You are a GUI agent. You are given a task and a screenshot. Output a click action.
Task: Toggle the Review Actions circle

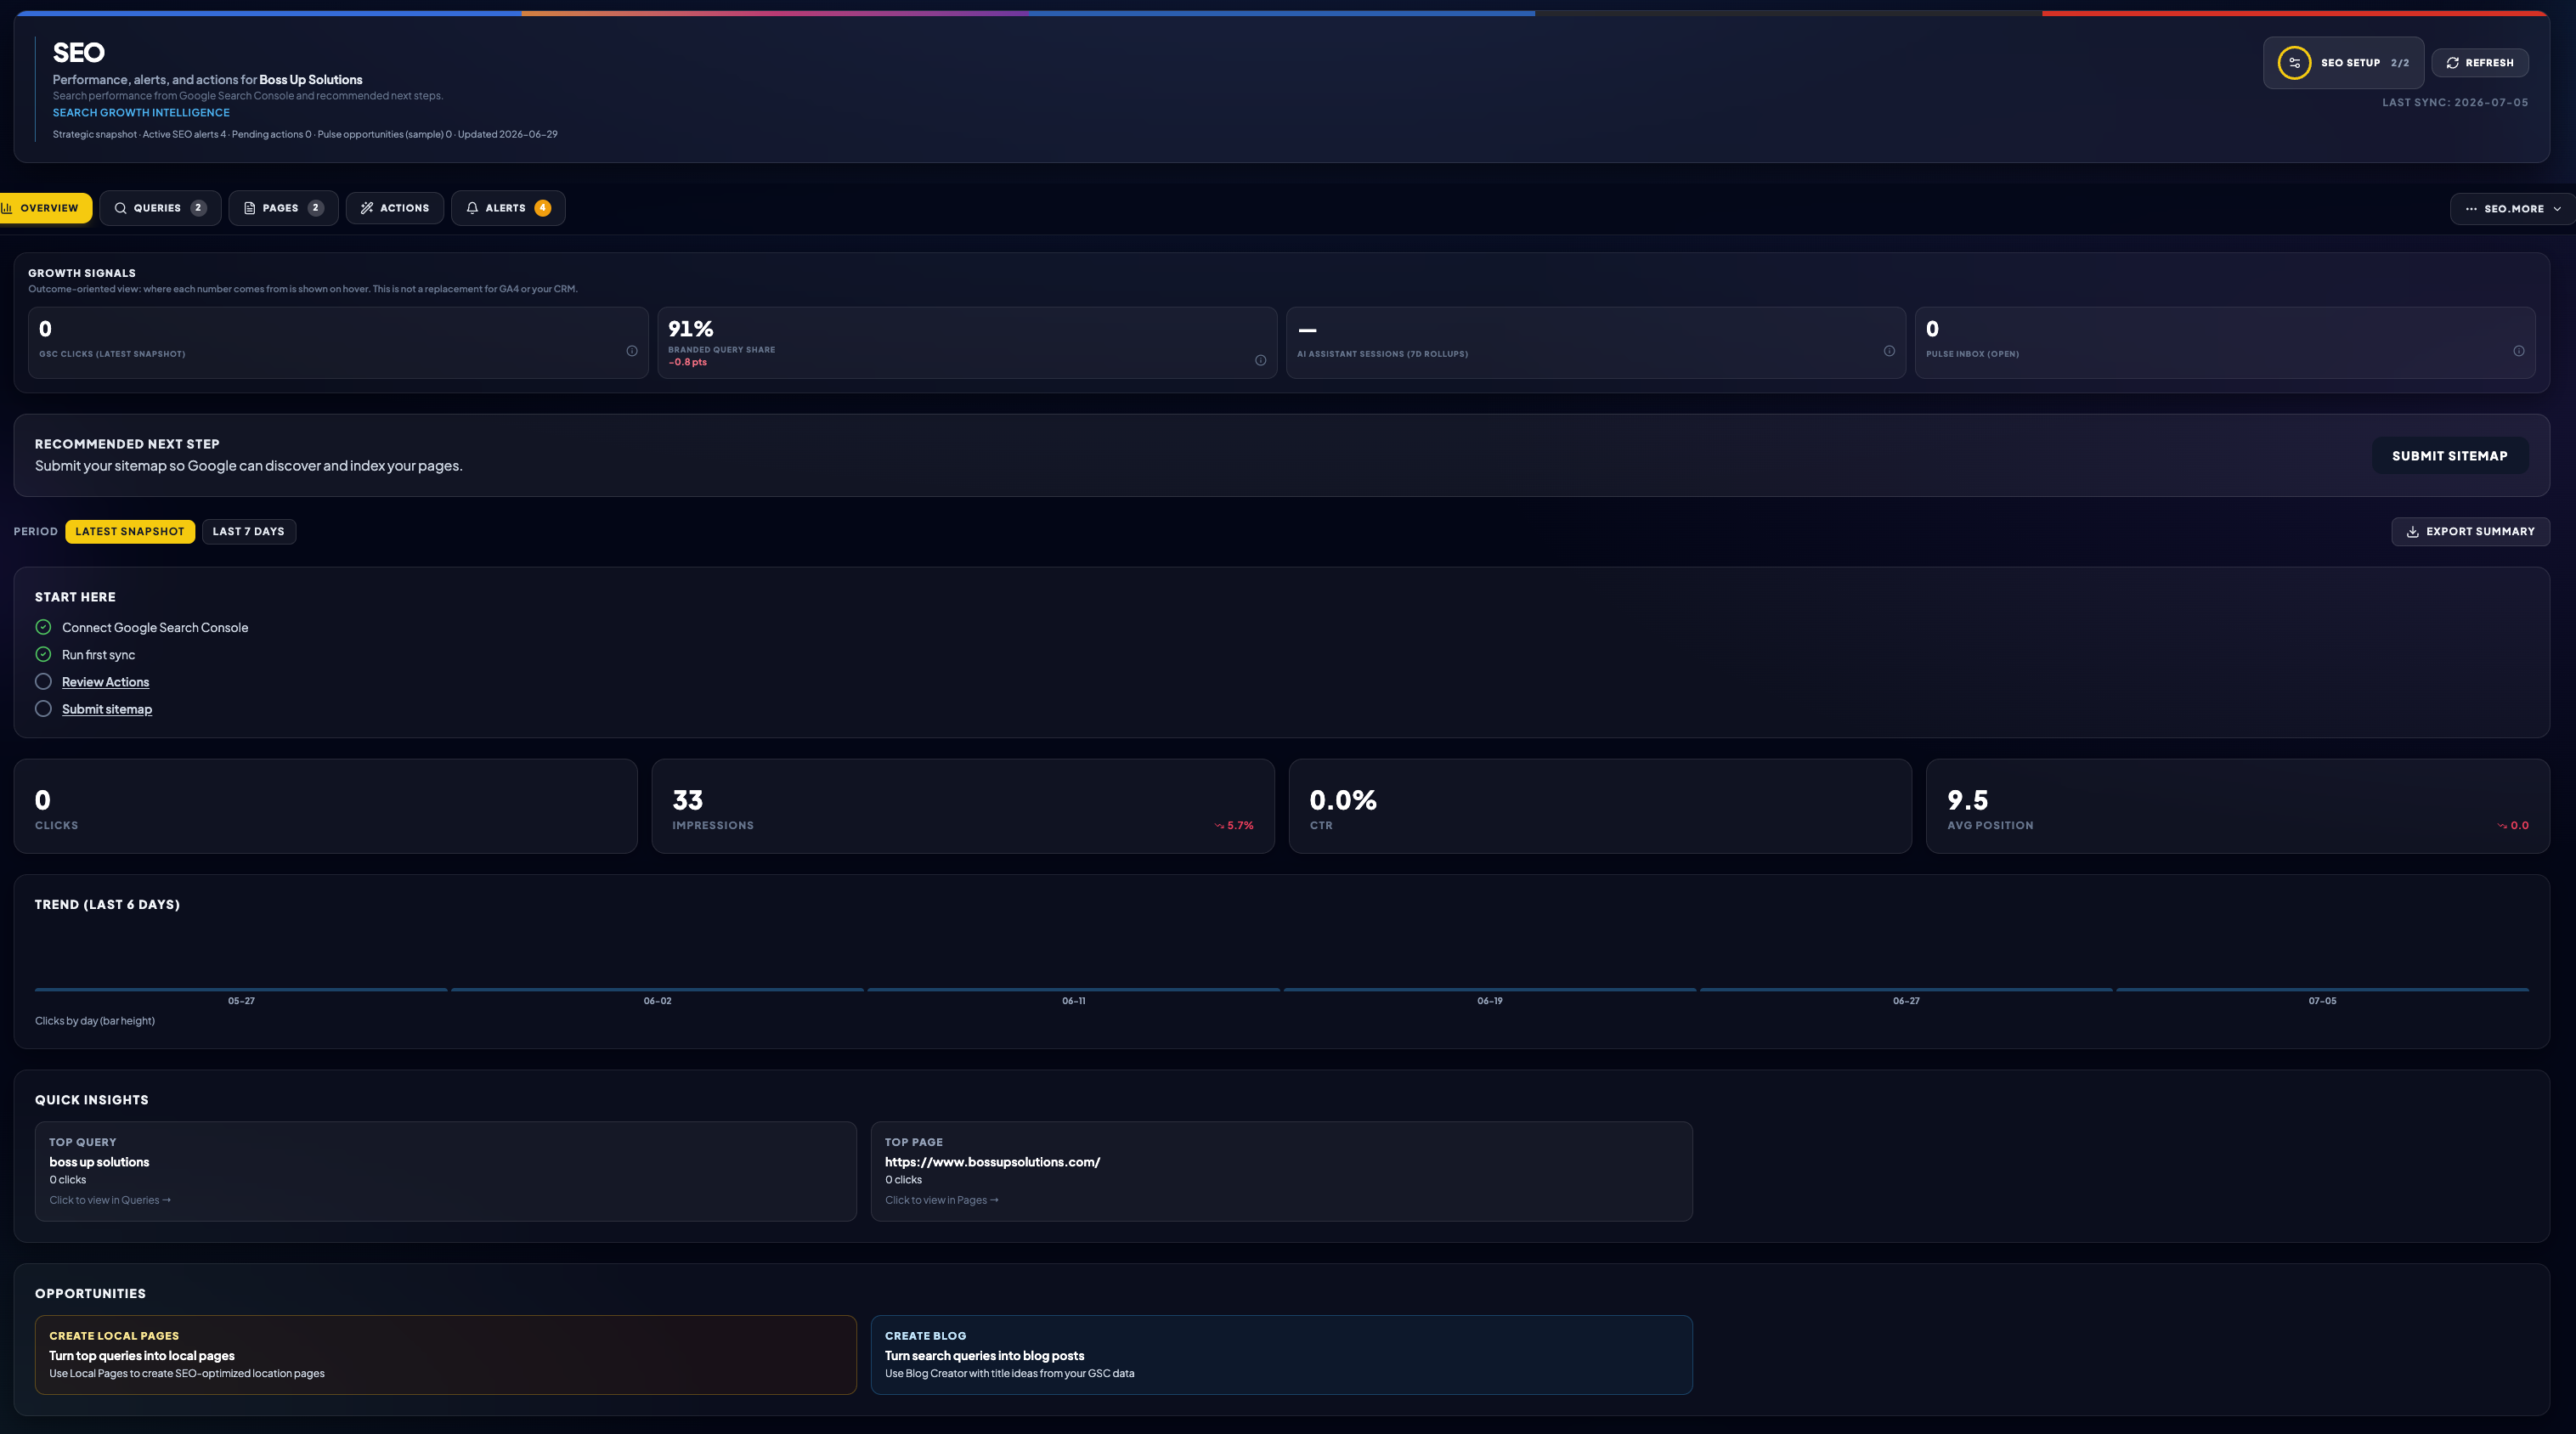(43, 681)
